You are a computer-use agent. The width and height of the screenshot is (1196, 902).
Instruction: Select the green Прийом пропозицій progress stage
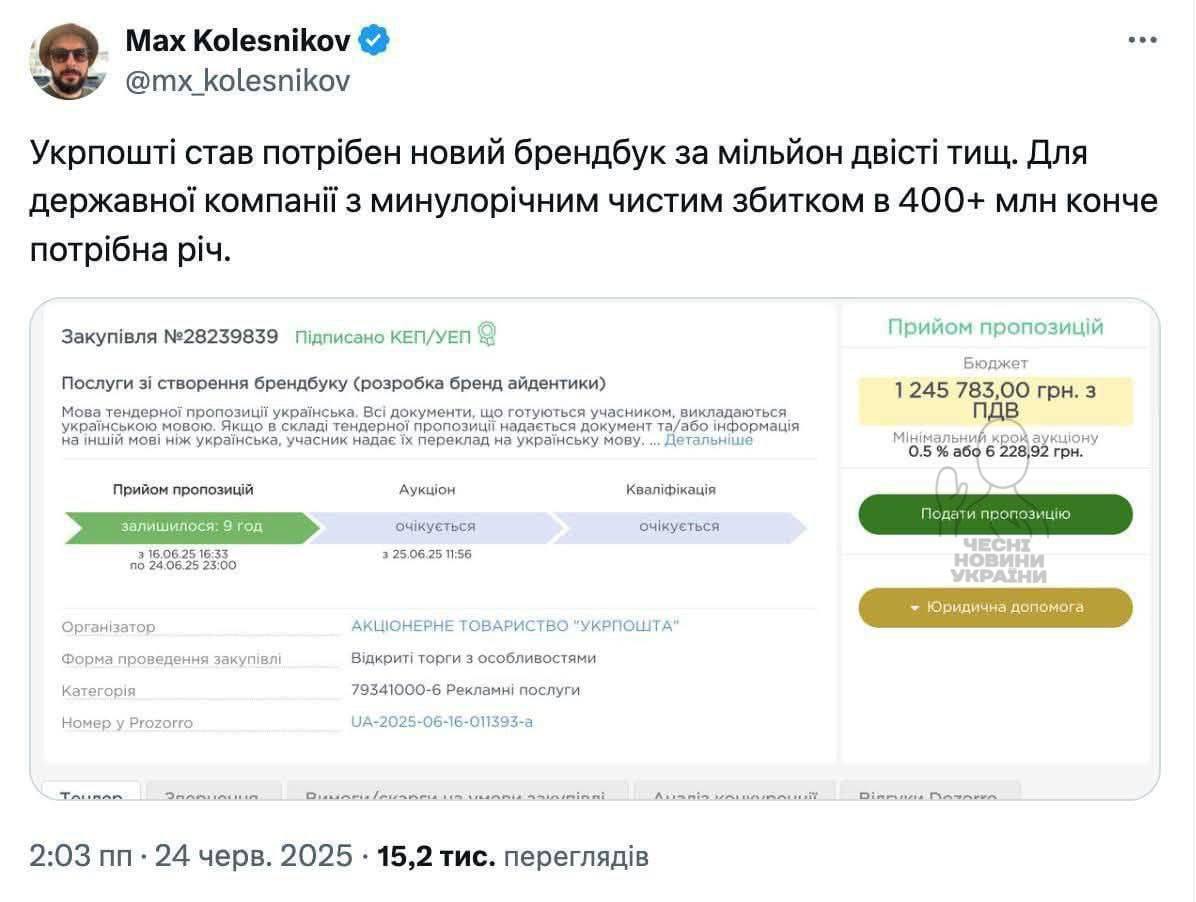pos(192,527)
